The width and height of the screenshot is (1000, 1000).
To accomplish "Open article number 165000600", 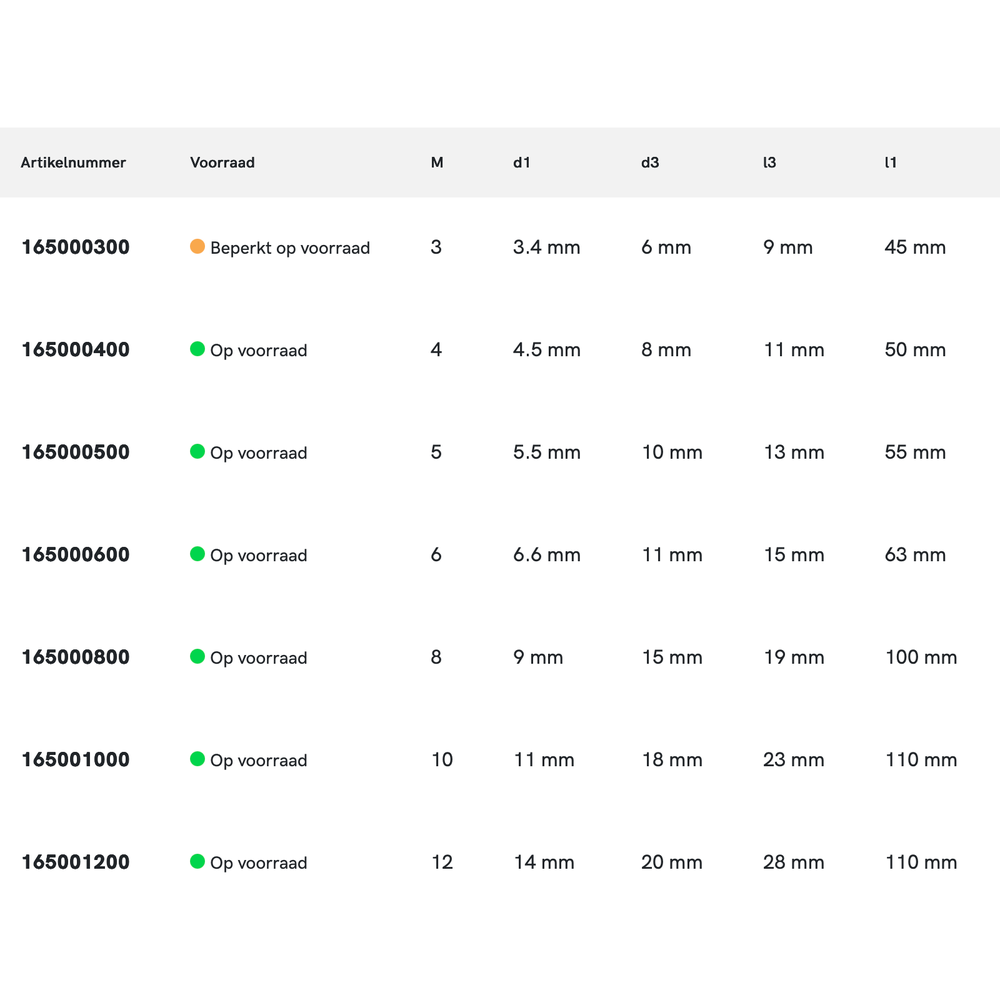I will [x=75, y=555].
